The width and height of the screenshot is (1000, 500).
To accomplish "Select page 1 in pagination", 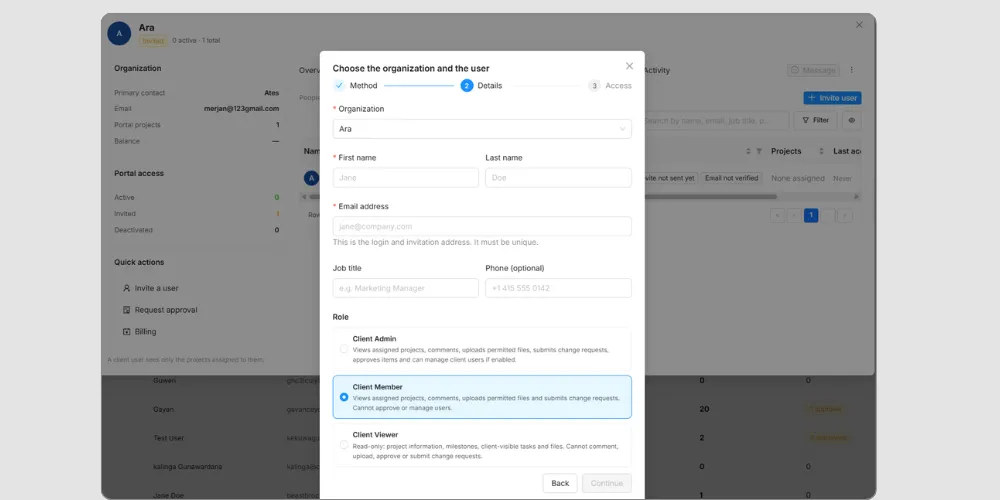I will [x=811, y=216].
